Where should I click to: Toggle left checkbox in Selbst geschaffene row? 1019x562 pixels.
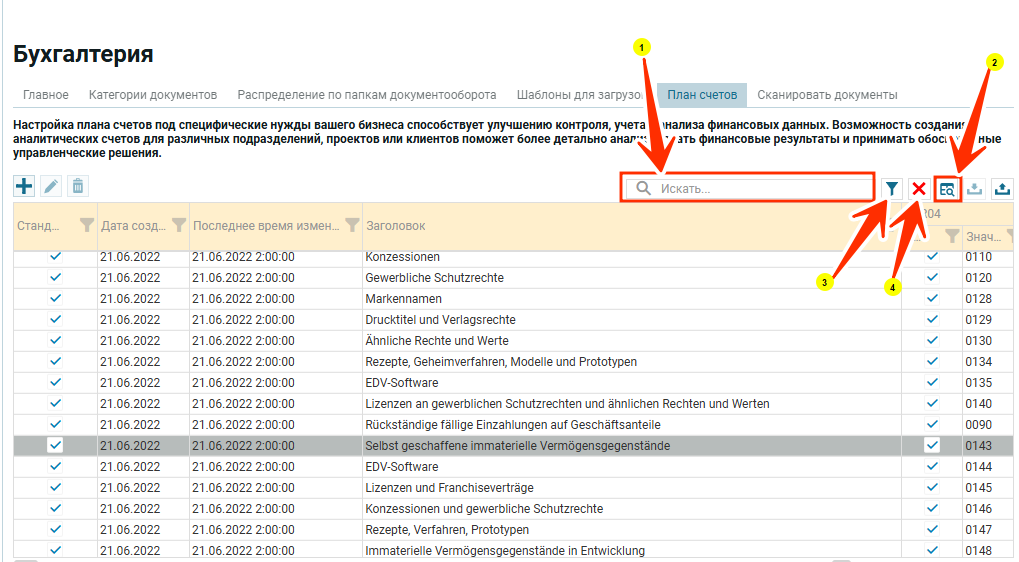56,445
